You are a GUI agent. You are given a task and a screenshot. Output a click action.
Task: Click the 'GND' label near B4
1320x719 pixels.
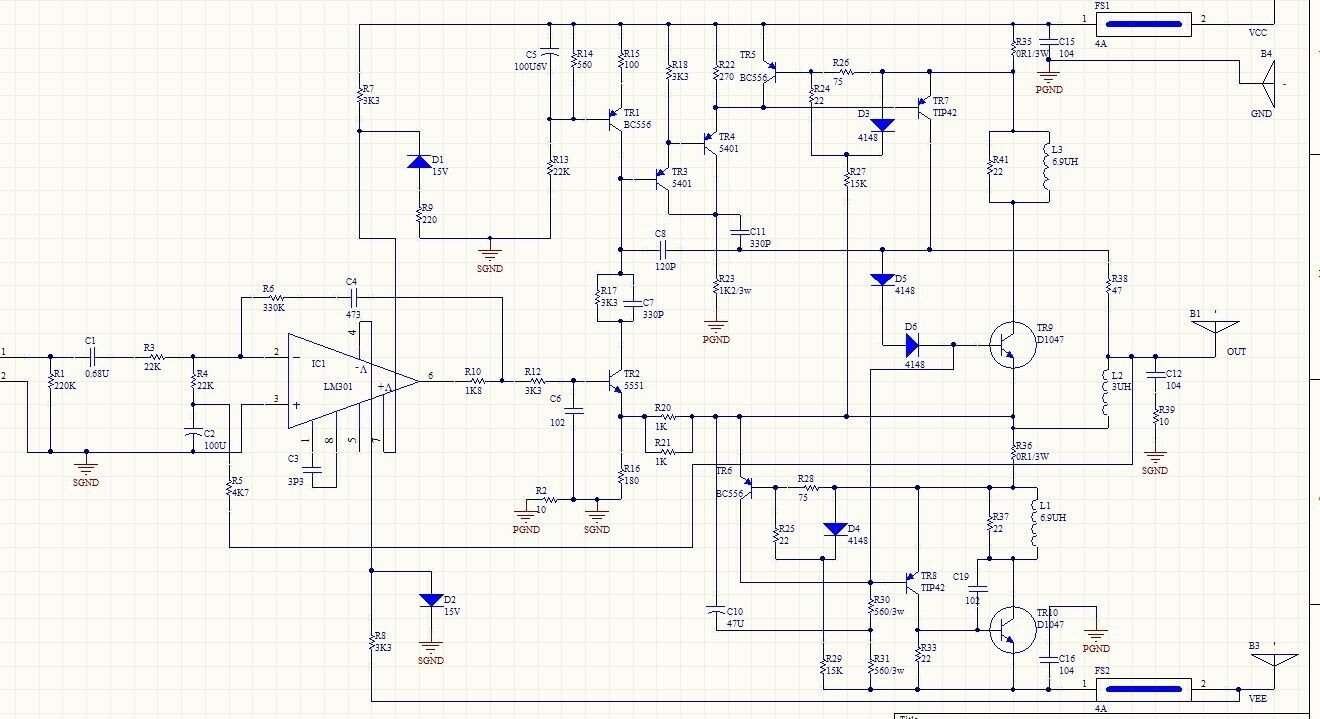pyautogui.click(x=1262, y=114)
